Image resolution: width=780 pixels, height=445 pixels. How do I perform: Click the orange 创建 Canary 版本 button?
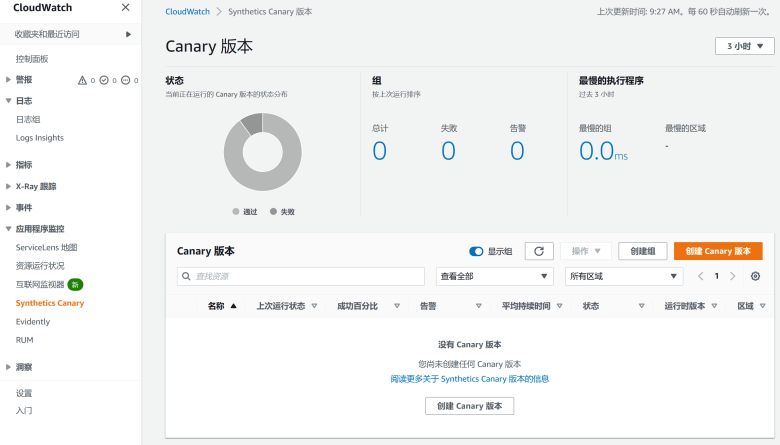tap(718, 252)
